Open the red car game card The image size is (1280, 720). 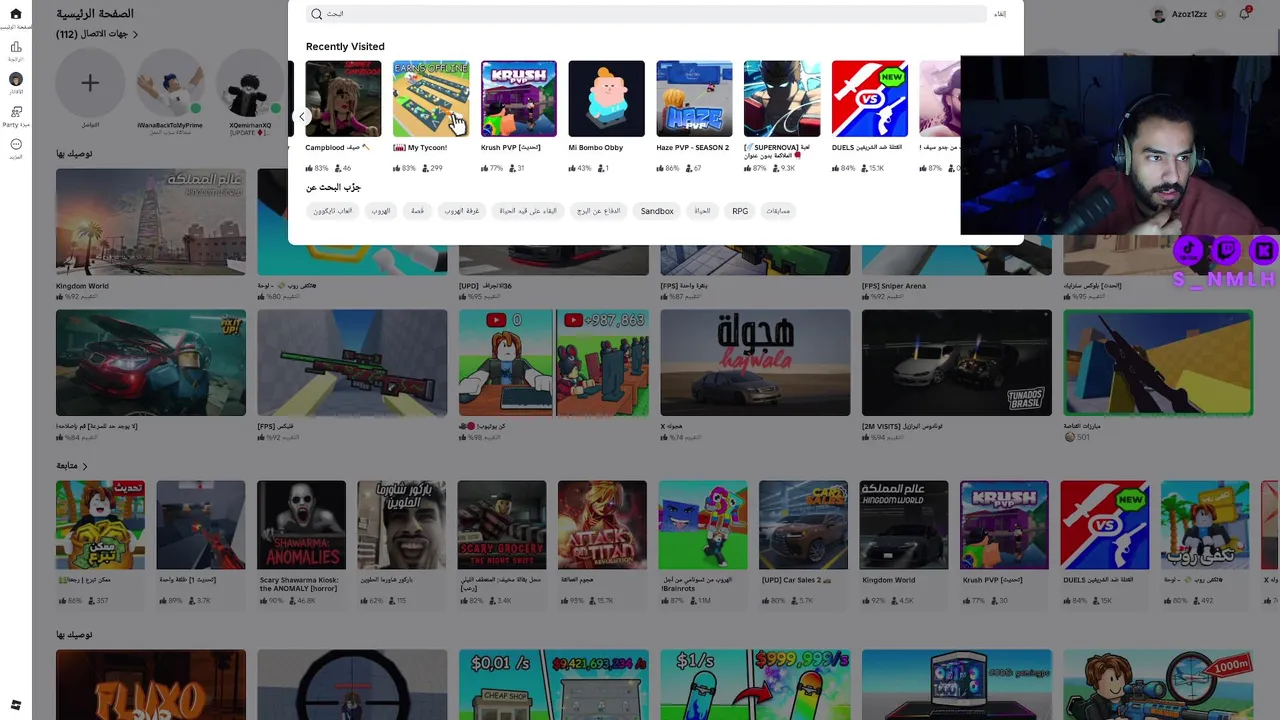(151, 362)
